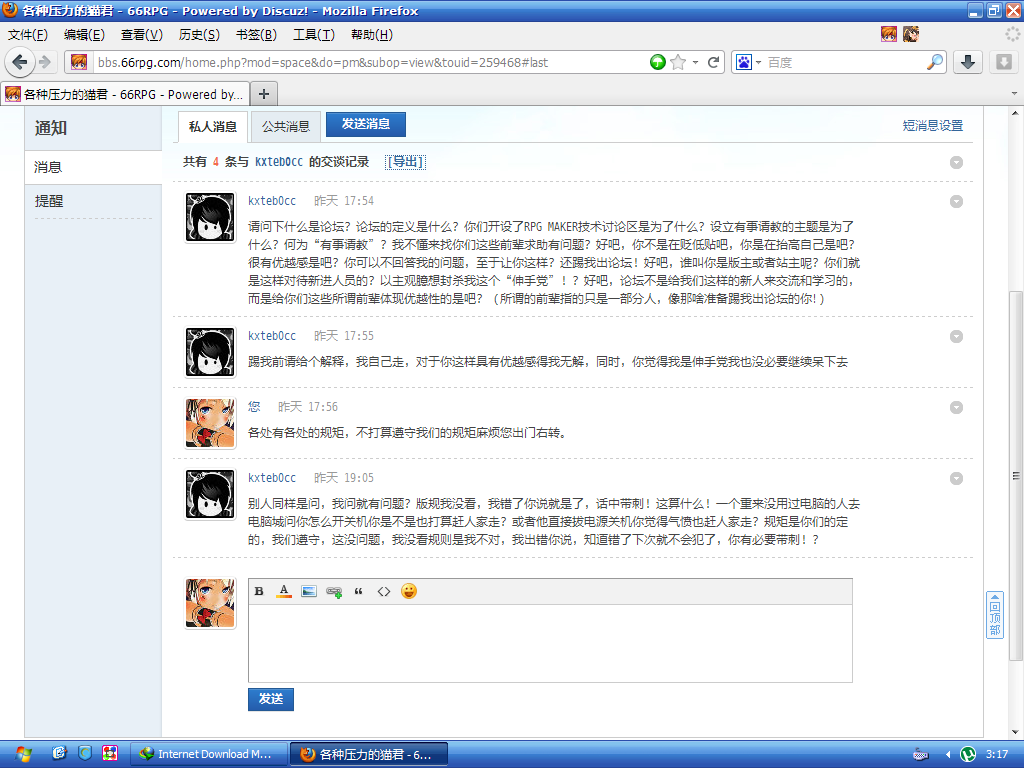Viewport: 1024px width, 768px height.
Task: Insert a link with the editor chain icon
Action: tap(334, 592)
